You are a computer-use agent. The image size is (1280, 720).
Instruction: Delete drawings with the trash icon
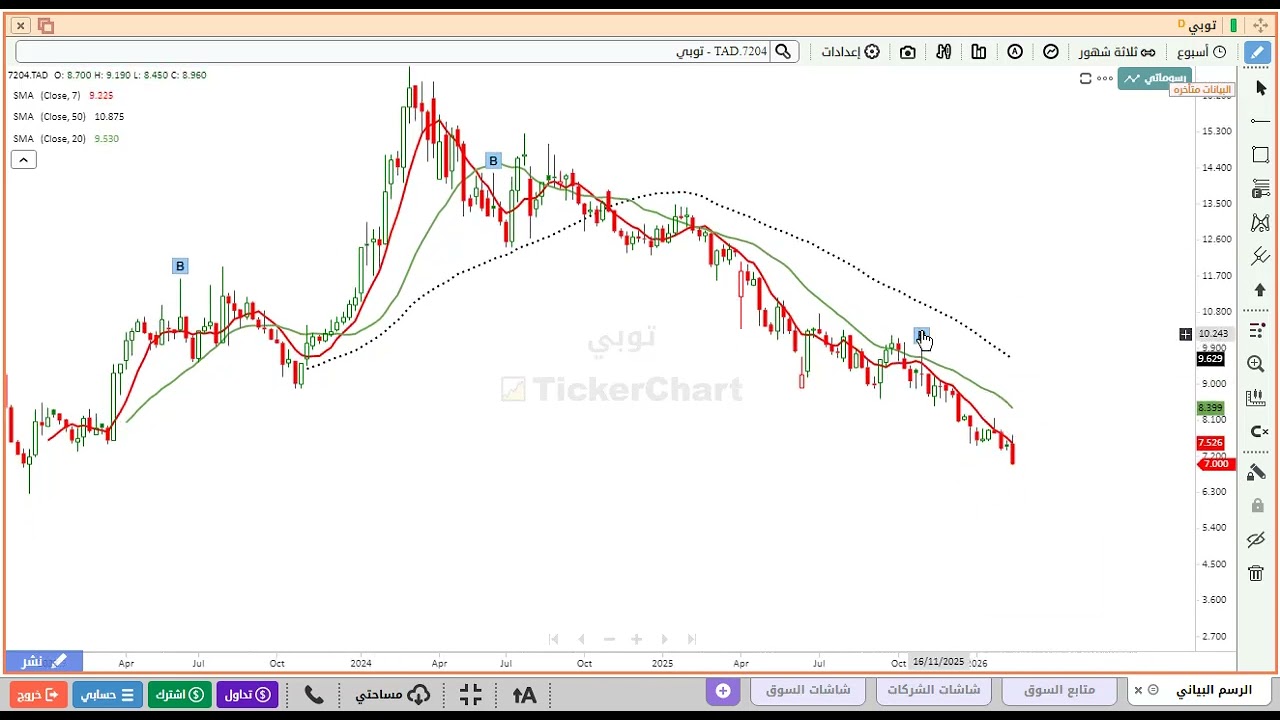click(x=1257, y=573)
